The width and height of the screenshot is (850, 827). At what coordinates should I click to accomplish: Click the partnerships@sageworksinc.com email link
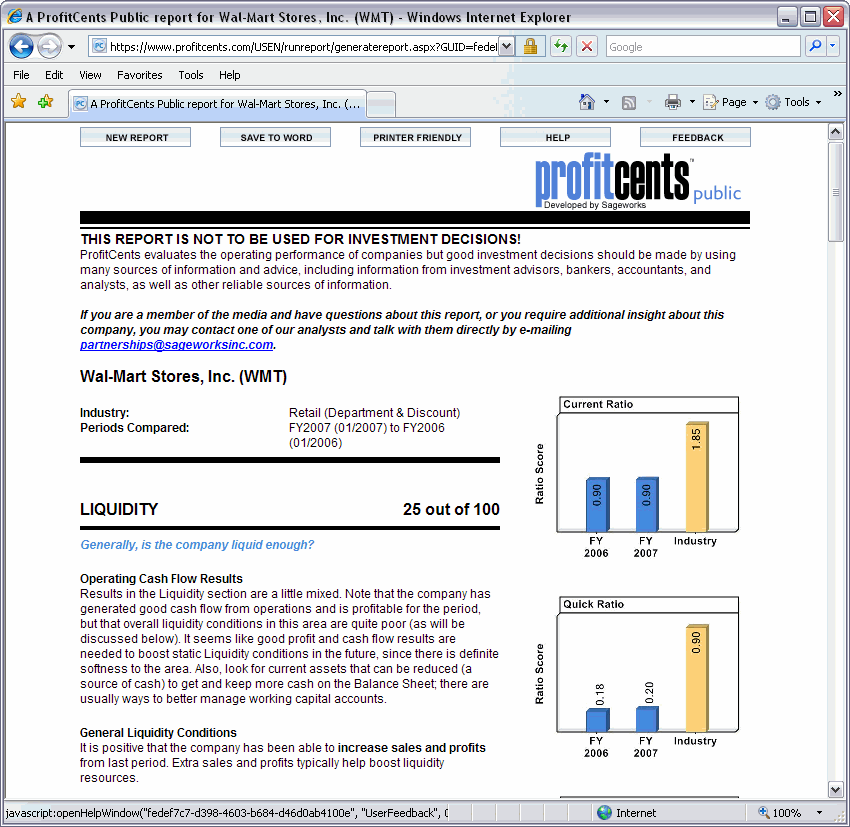coord(176,345)
